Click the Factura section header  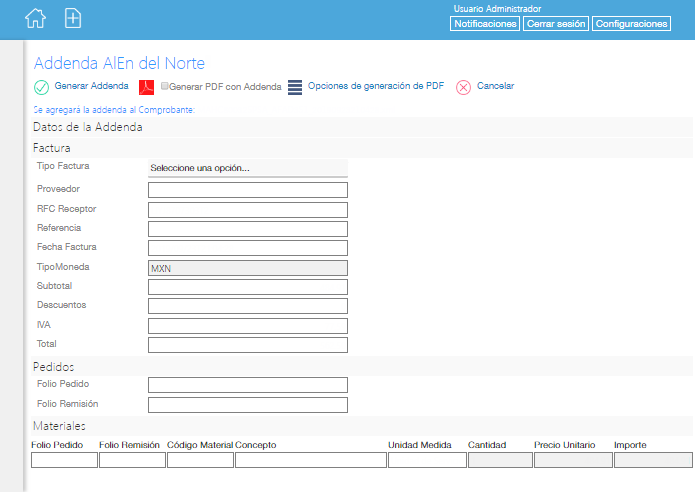(x=51, y=148)
